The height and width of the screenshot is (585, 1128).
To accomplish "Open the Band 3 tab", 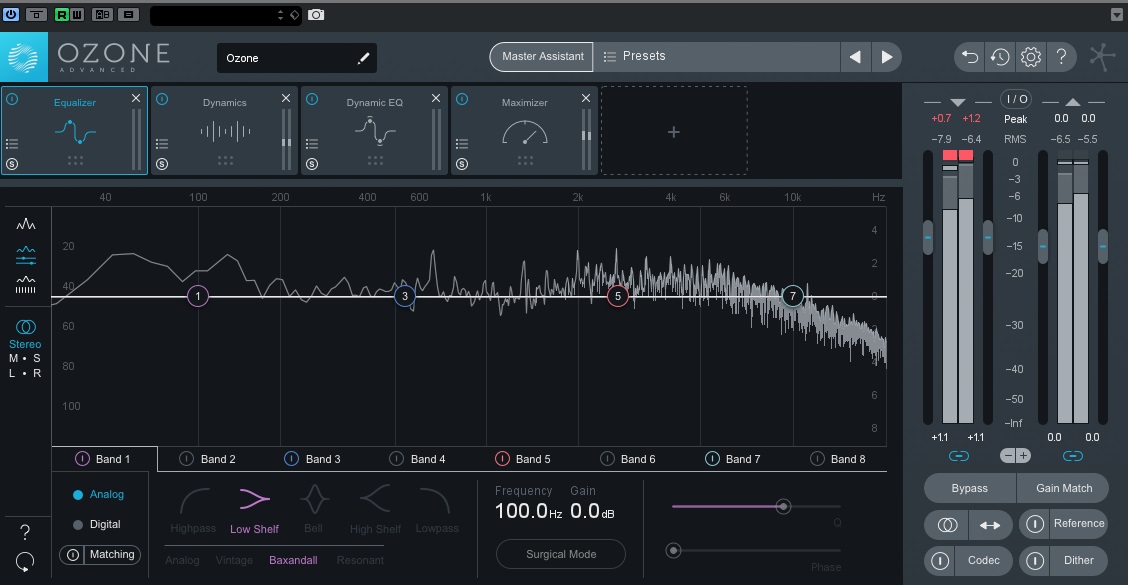I will coord(313,459).
